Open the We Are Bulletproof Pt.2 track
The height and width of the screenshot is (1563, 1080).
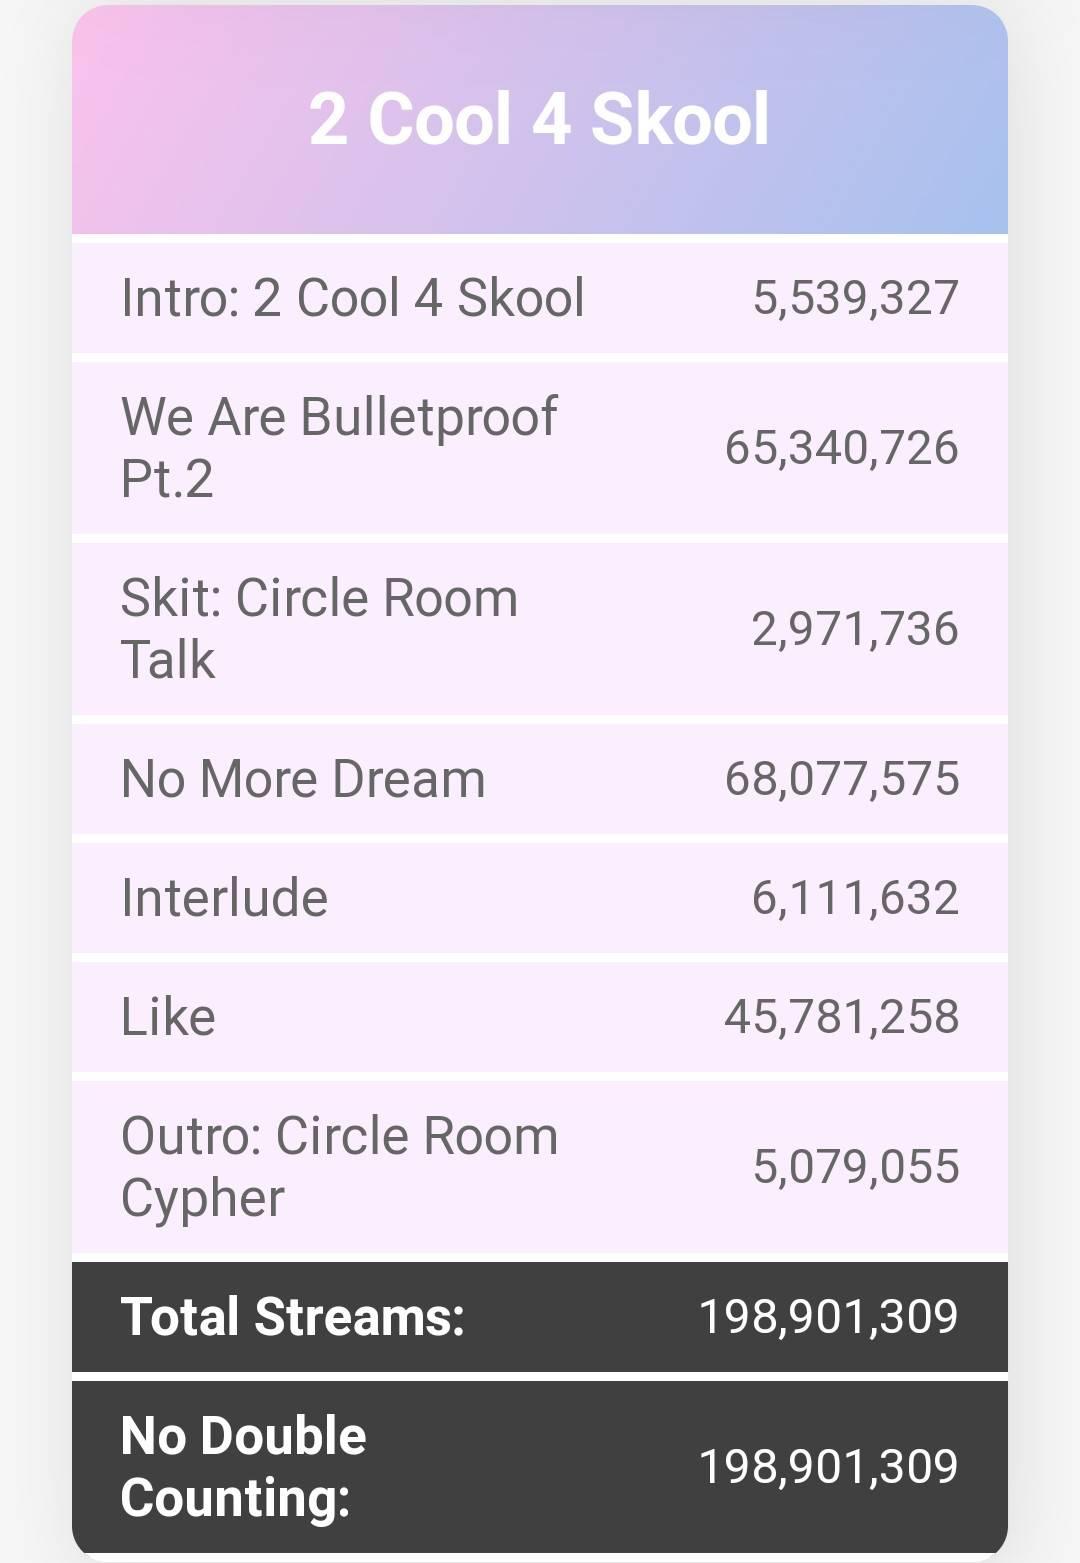(x=338, y=447)
